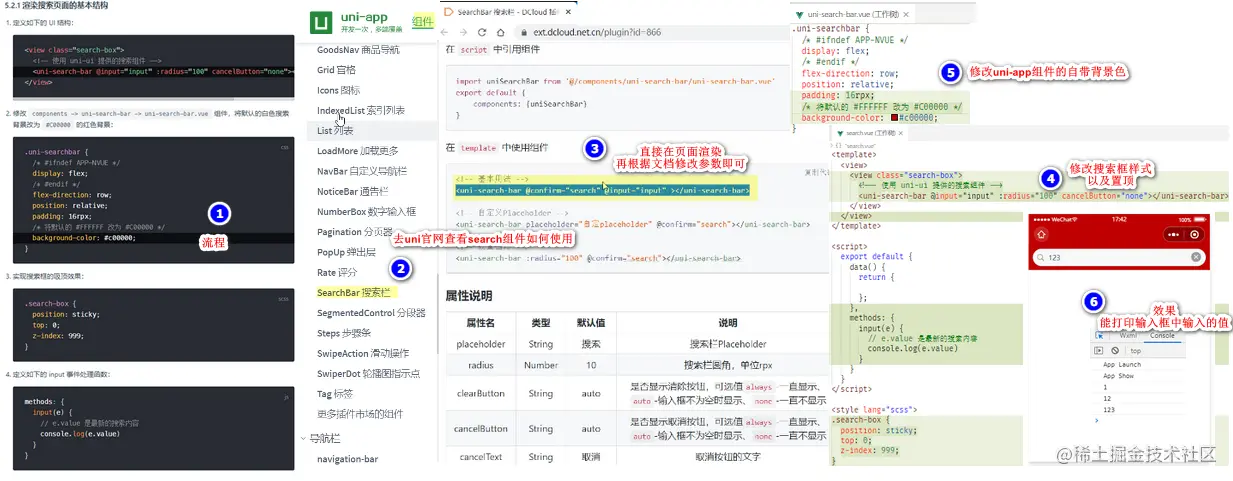Select the App Launch console log row

point(1122,365)
